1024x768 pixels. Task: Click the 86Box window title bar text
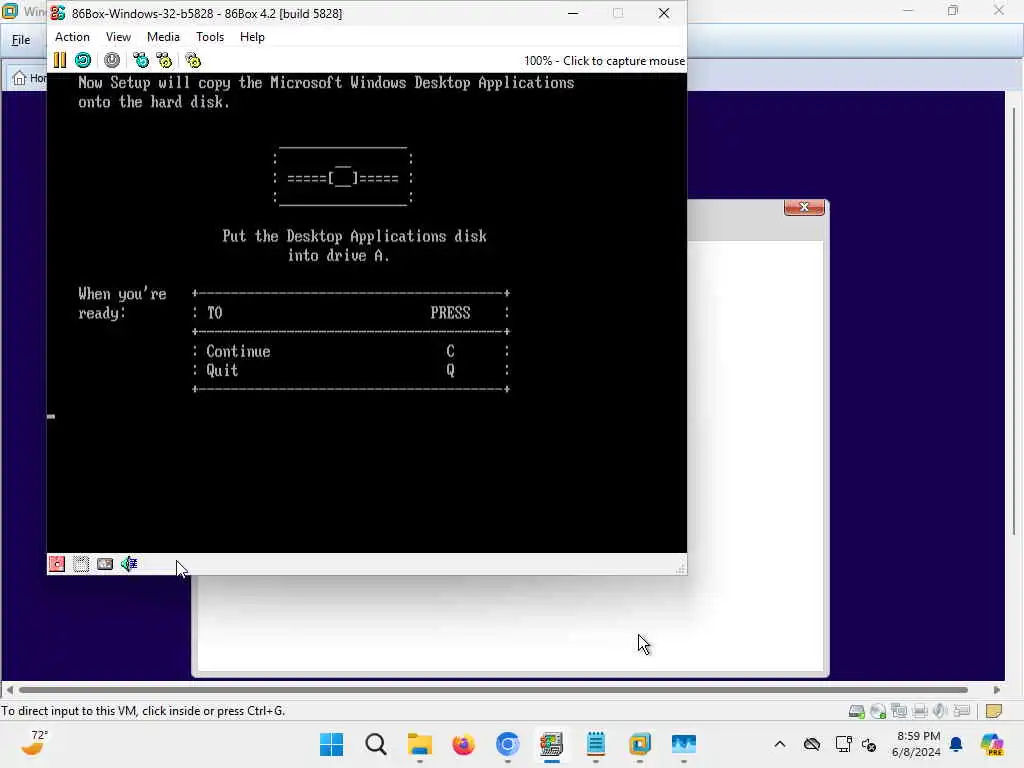(x=207, y=14)
